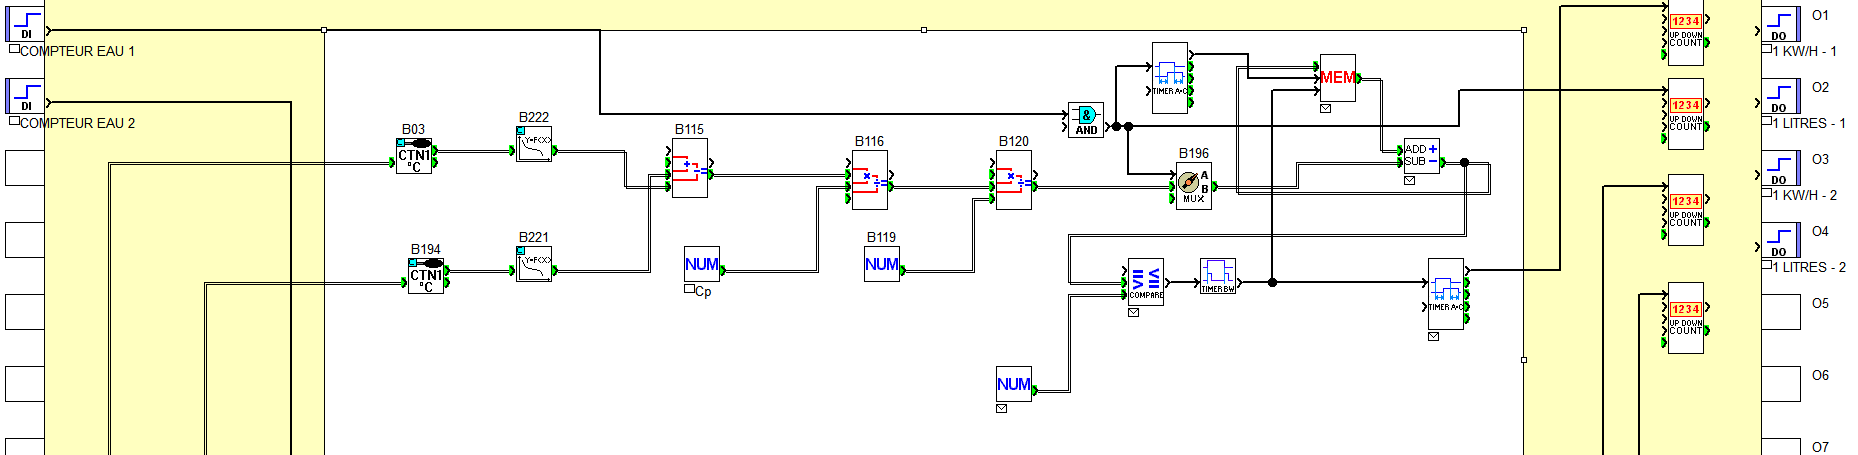Click the Y=F(X) function block B222
Screen dimensions: 1858x455
(534, 144)
